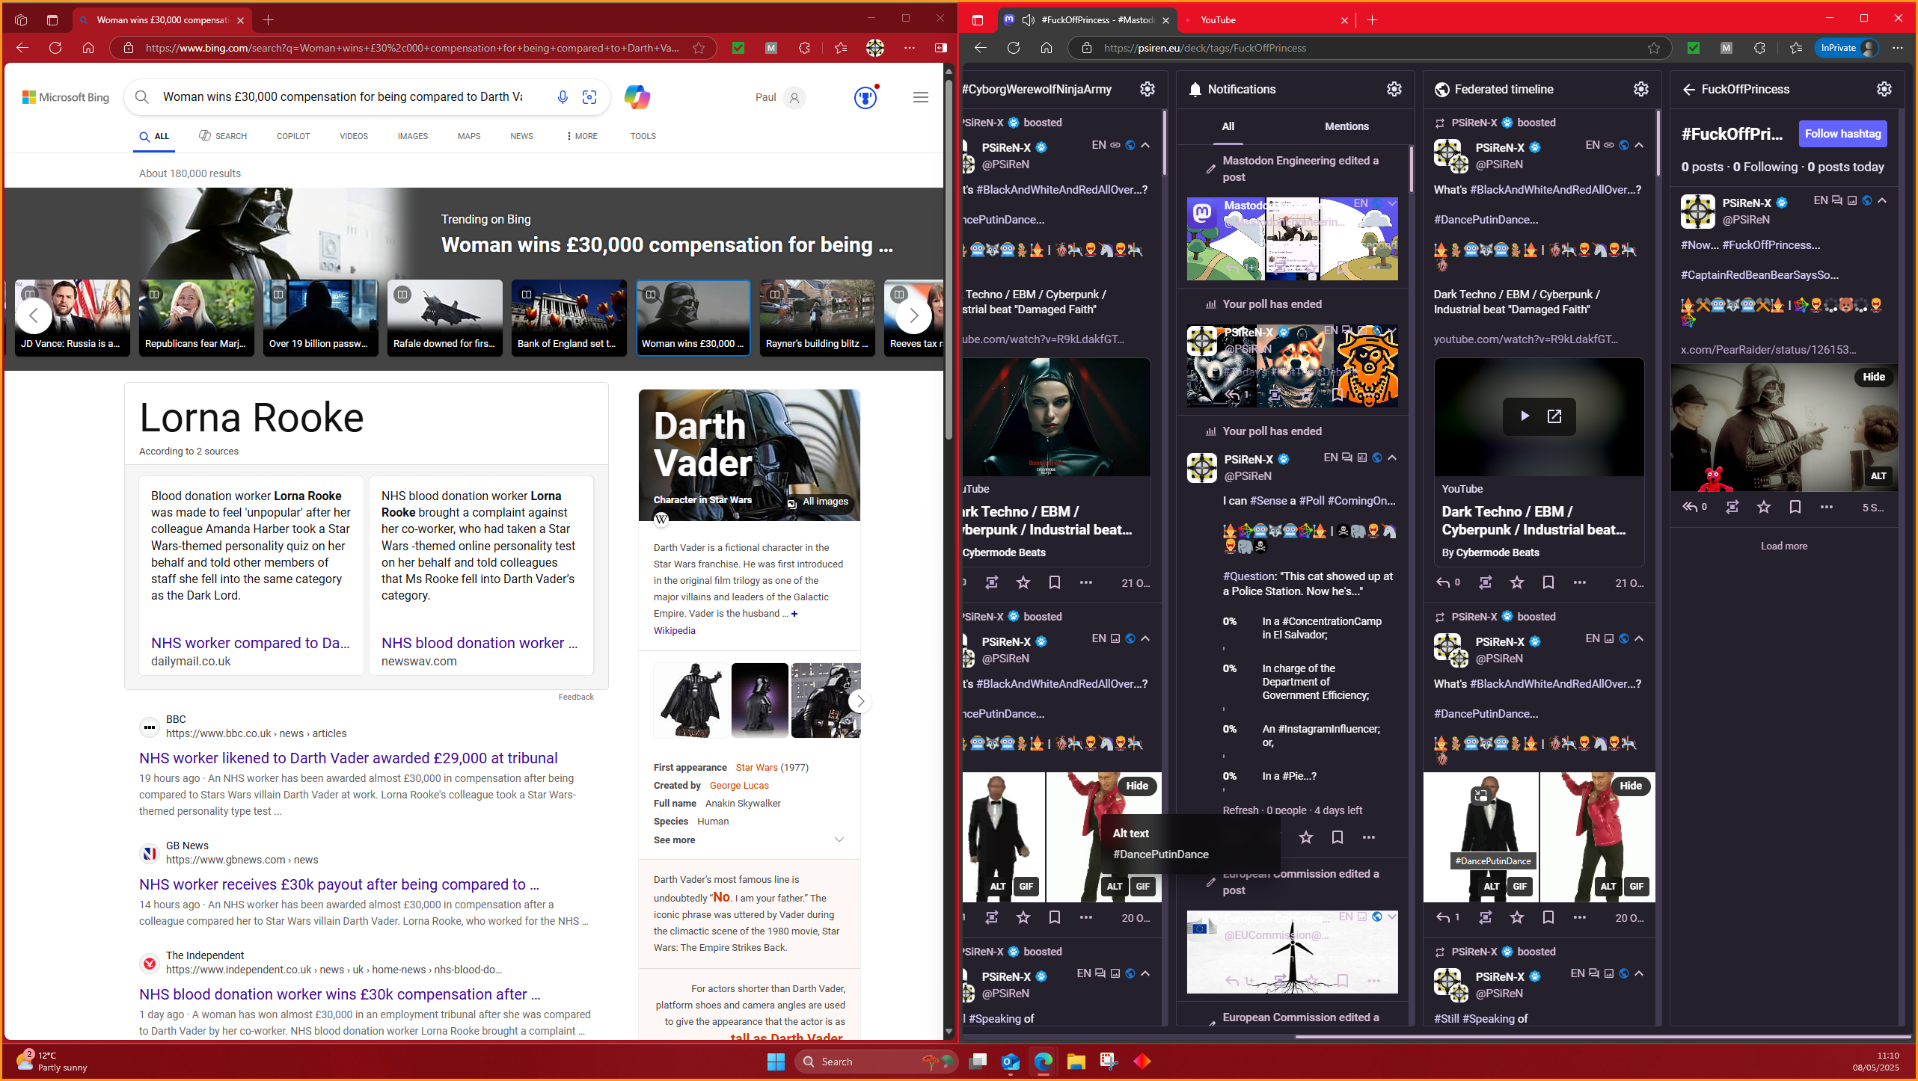Switch to IMAGES tab in Bing
The width and height of the screenshot is (1918, 1081).
412,136
